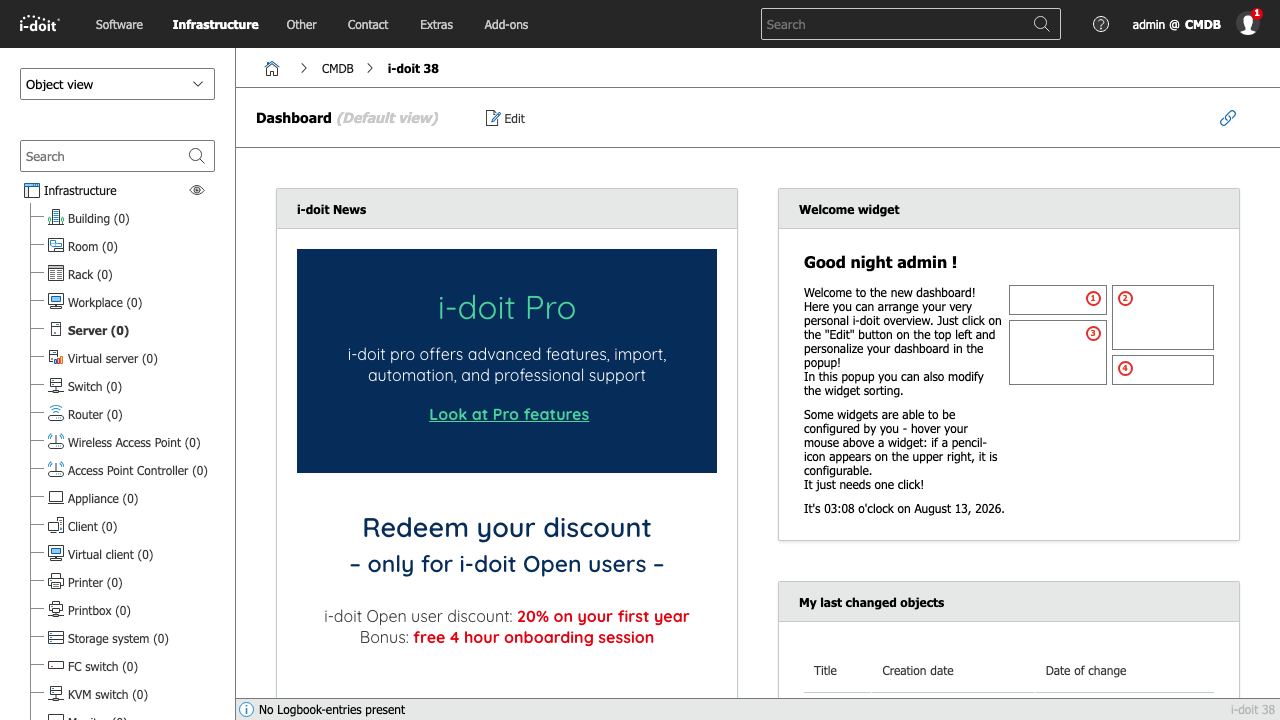Screen dimensions: 1280x720
Task: Click the Infrastructure tree root label
Action: point(80,190)
